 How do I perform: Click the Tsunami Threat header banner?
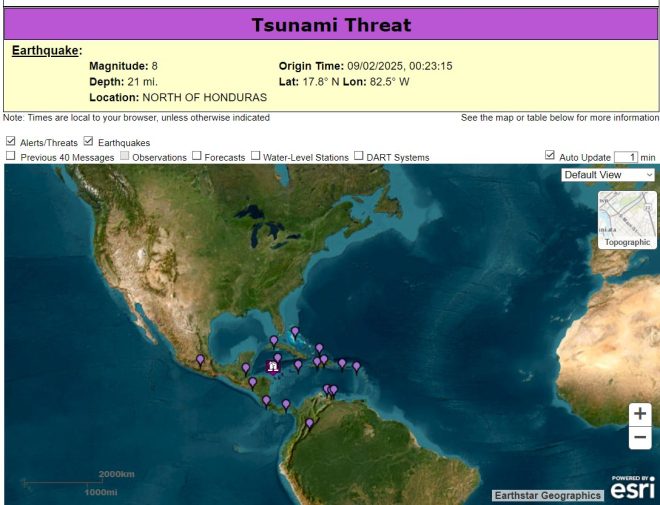pos(330,25)
